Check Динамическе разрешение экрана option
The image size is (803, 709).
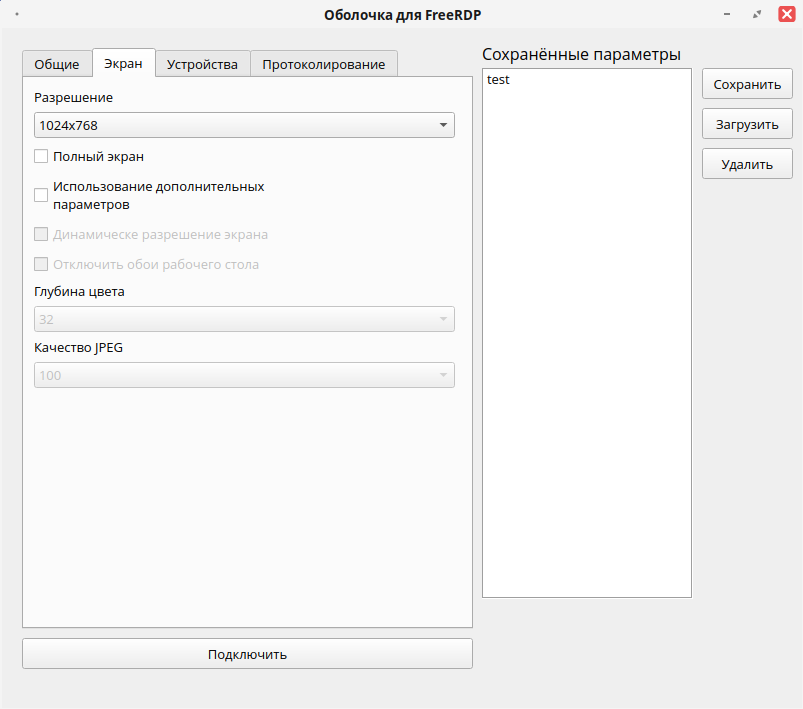(x=41, y=235)
